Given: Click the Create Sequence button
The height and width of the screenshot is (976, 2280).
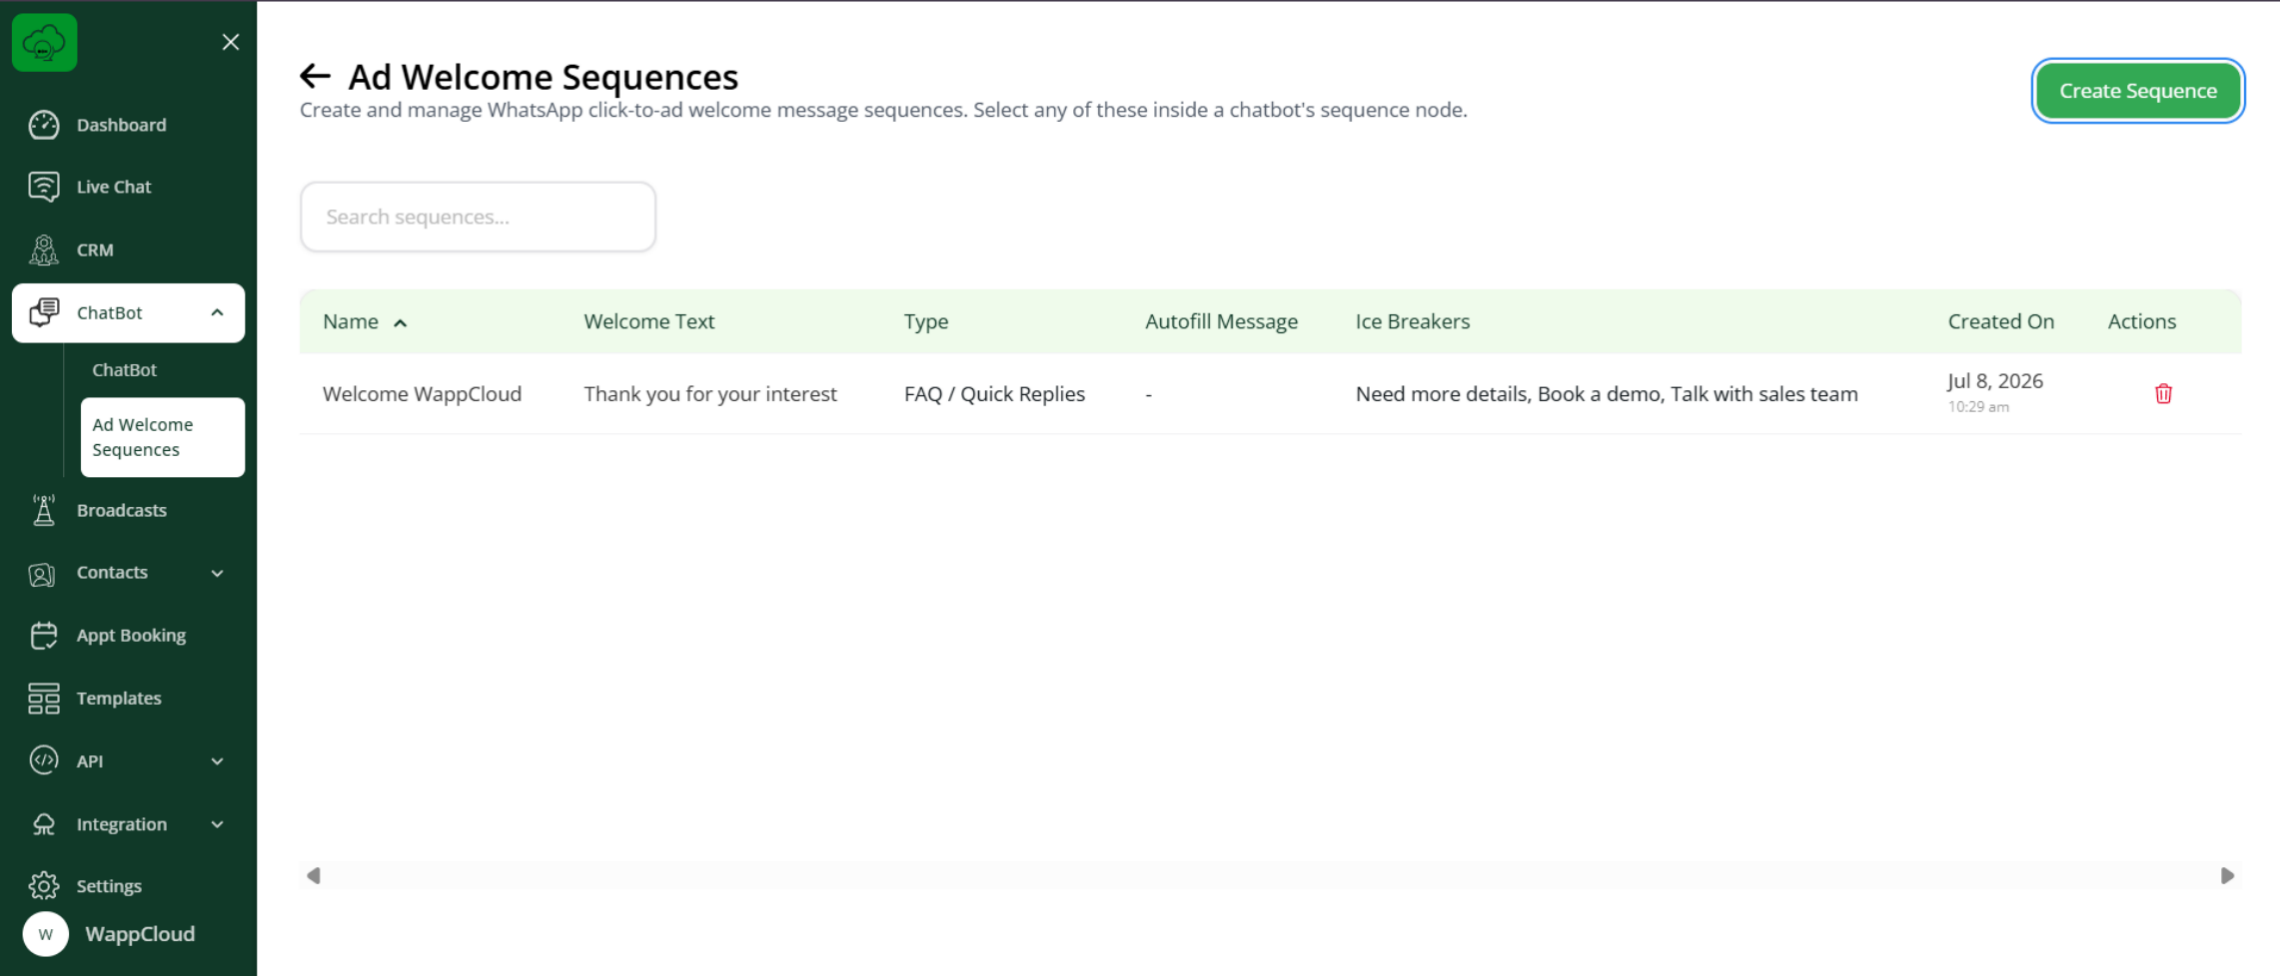Looking at the screenshot, I should pos(2138,91).
